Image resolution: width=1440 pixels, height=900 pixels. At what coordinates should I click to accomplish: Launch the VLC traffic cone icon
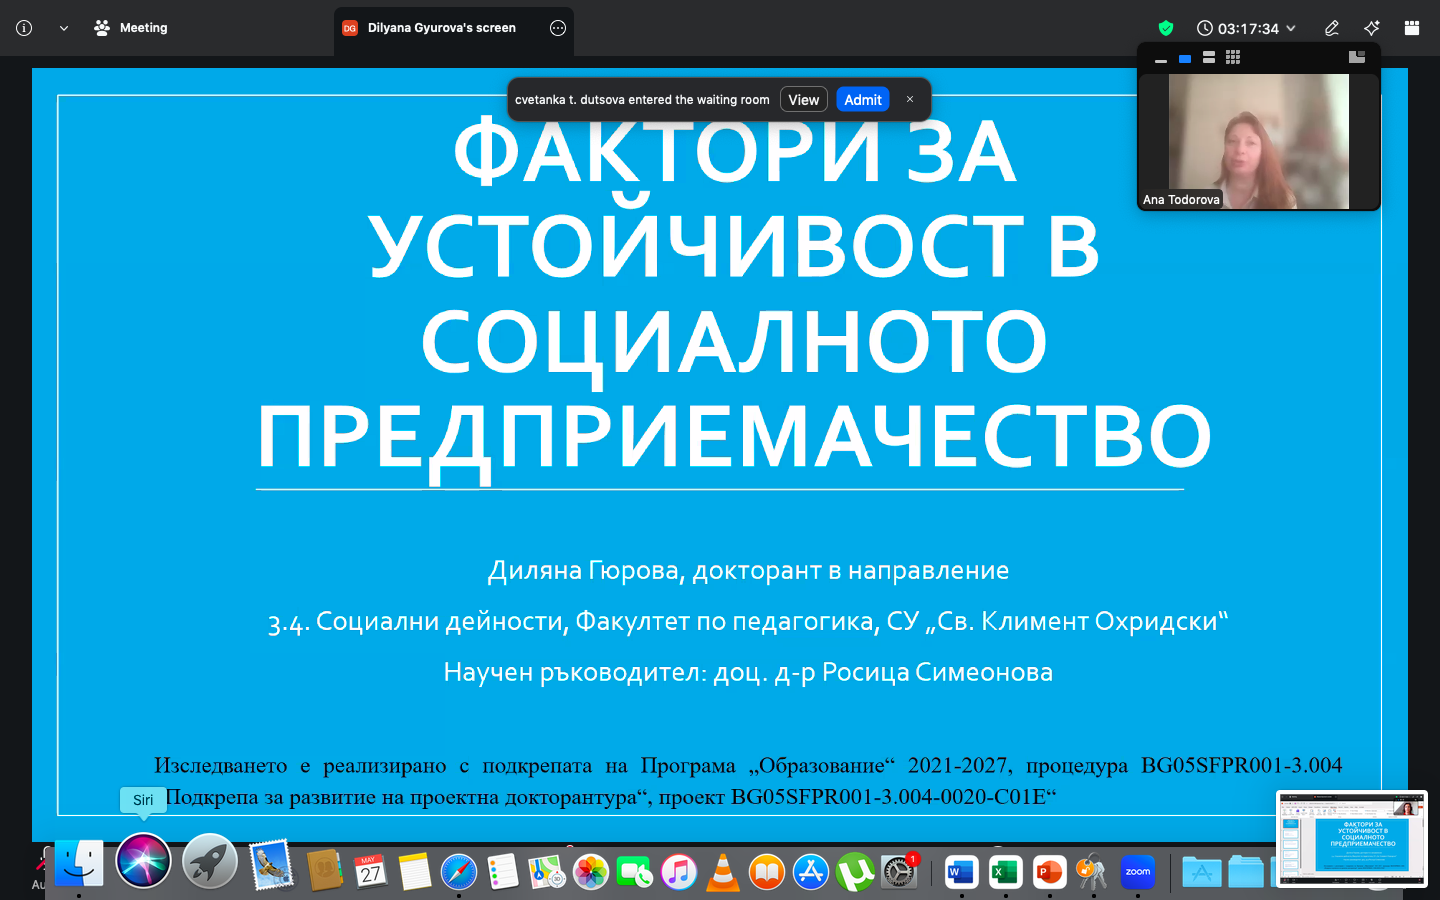tap(723, 872)
